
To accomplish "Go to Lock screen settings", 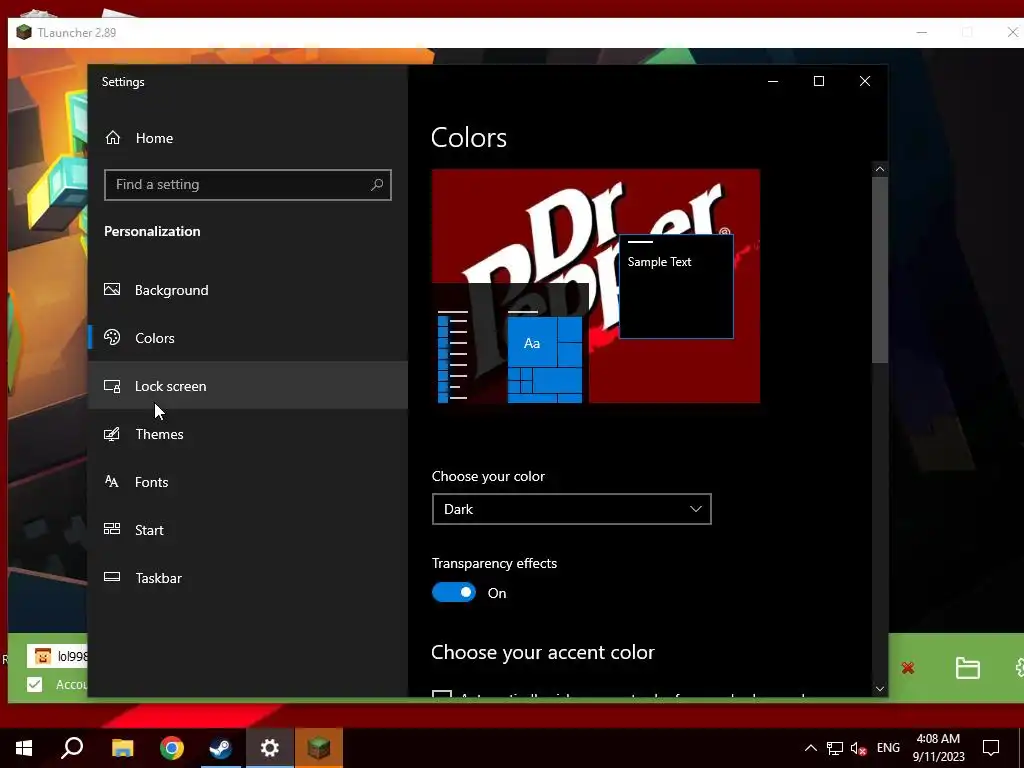I will [x=248, y=386].
